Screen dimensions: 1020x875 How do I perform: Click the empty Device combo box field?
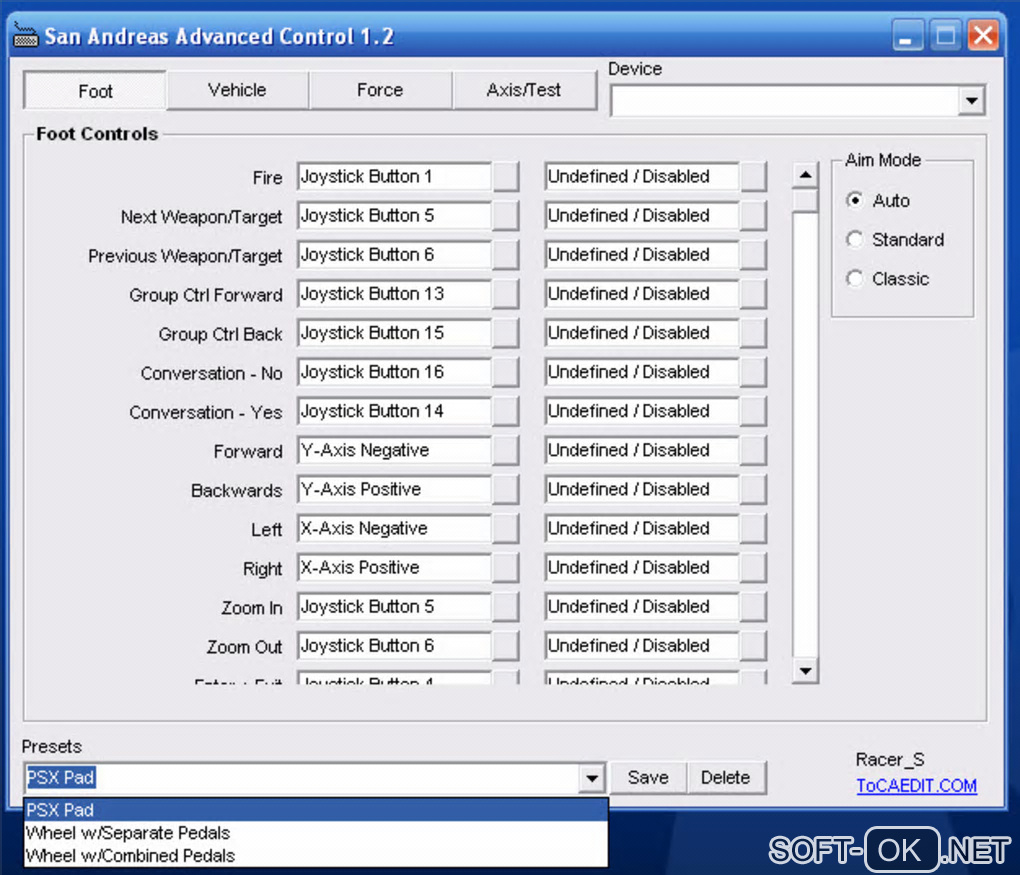[x=785, y=101]
